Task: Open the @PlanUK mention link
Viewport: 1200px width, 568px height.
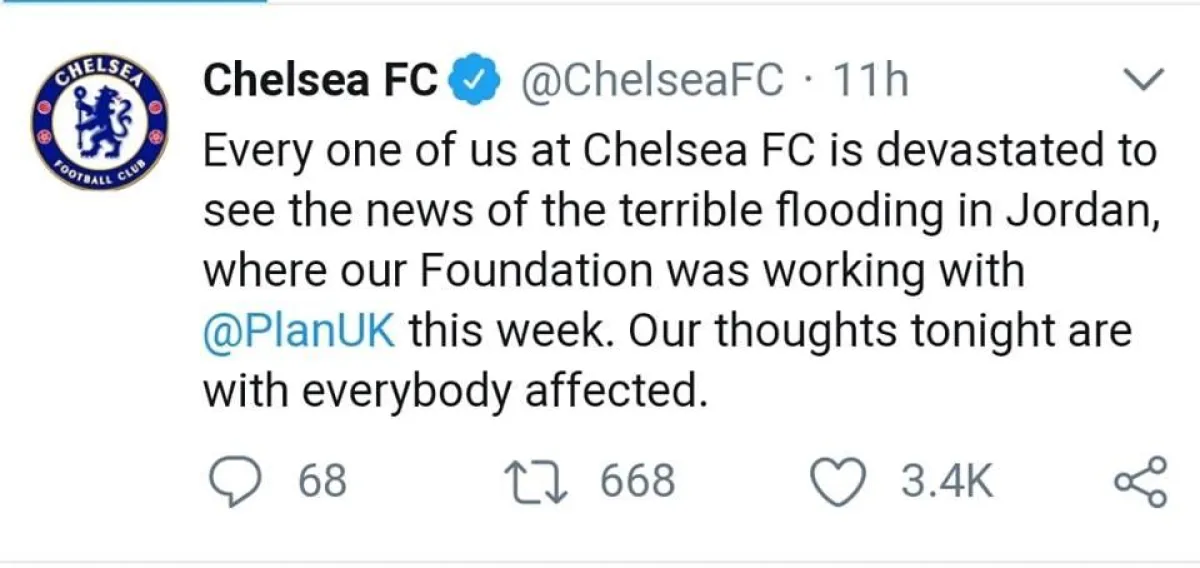Action: [x=300, y=331]
